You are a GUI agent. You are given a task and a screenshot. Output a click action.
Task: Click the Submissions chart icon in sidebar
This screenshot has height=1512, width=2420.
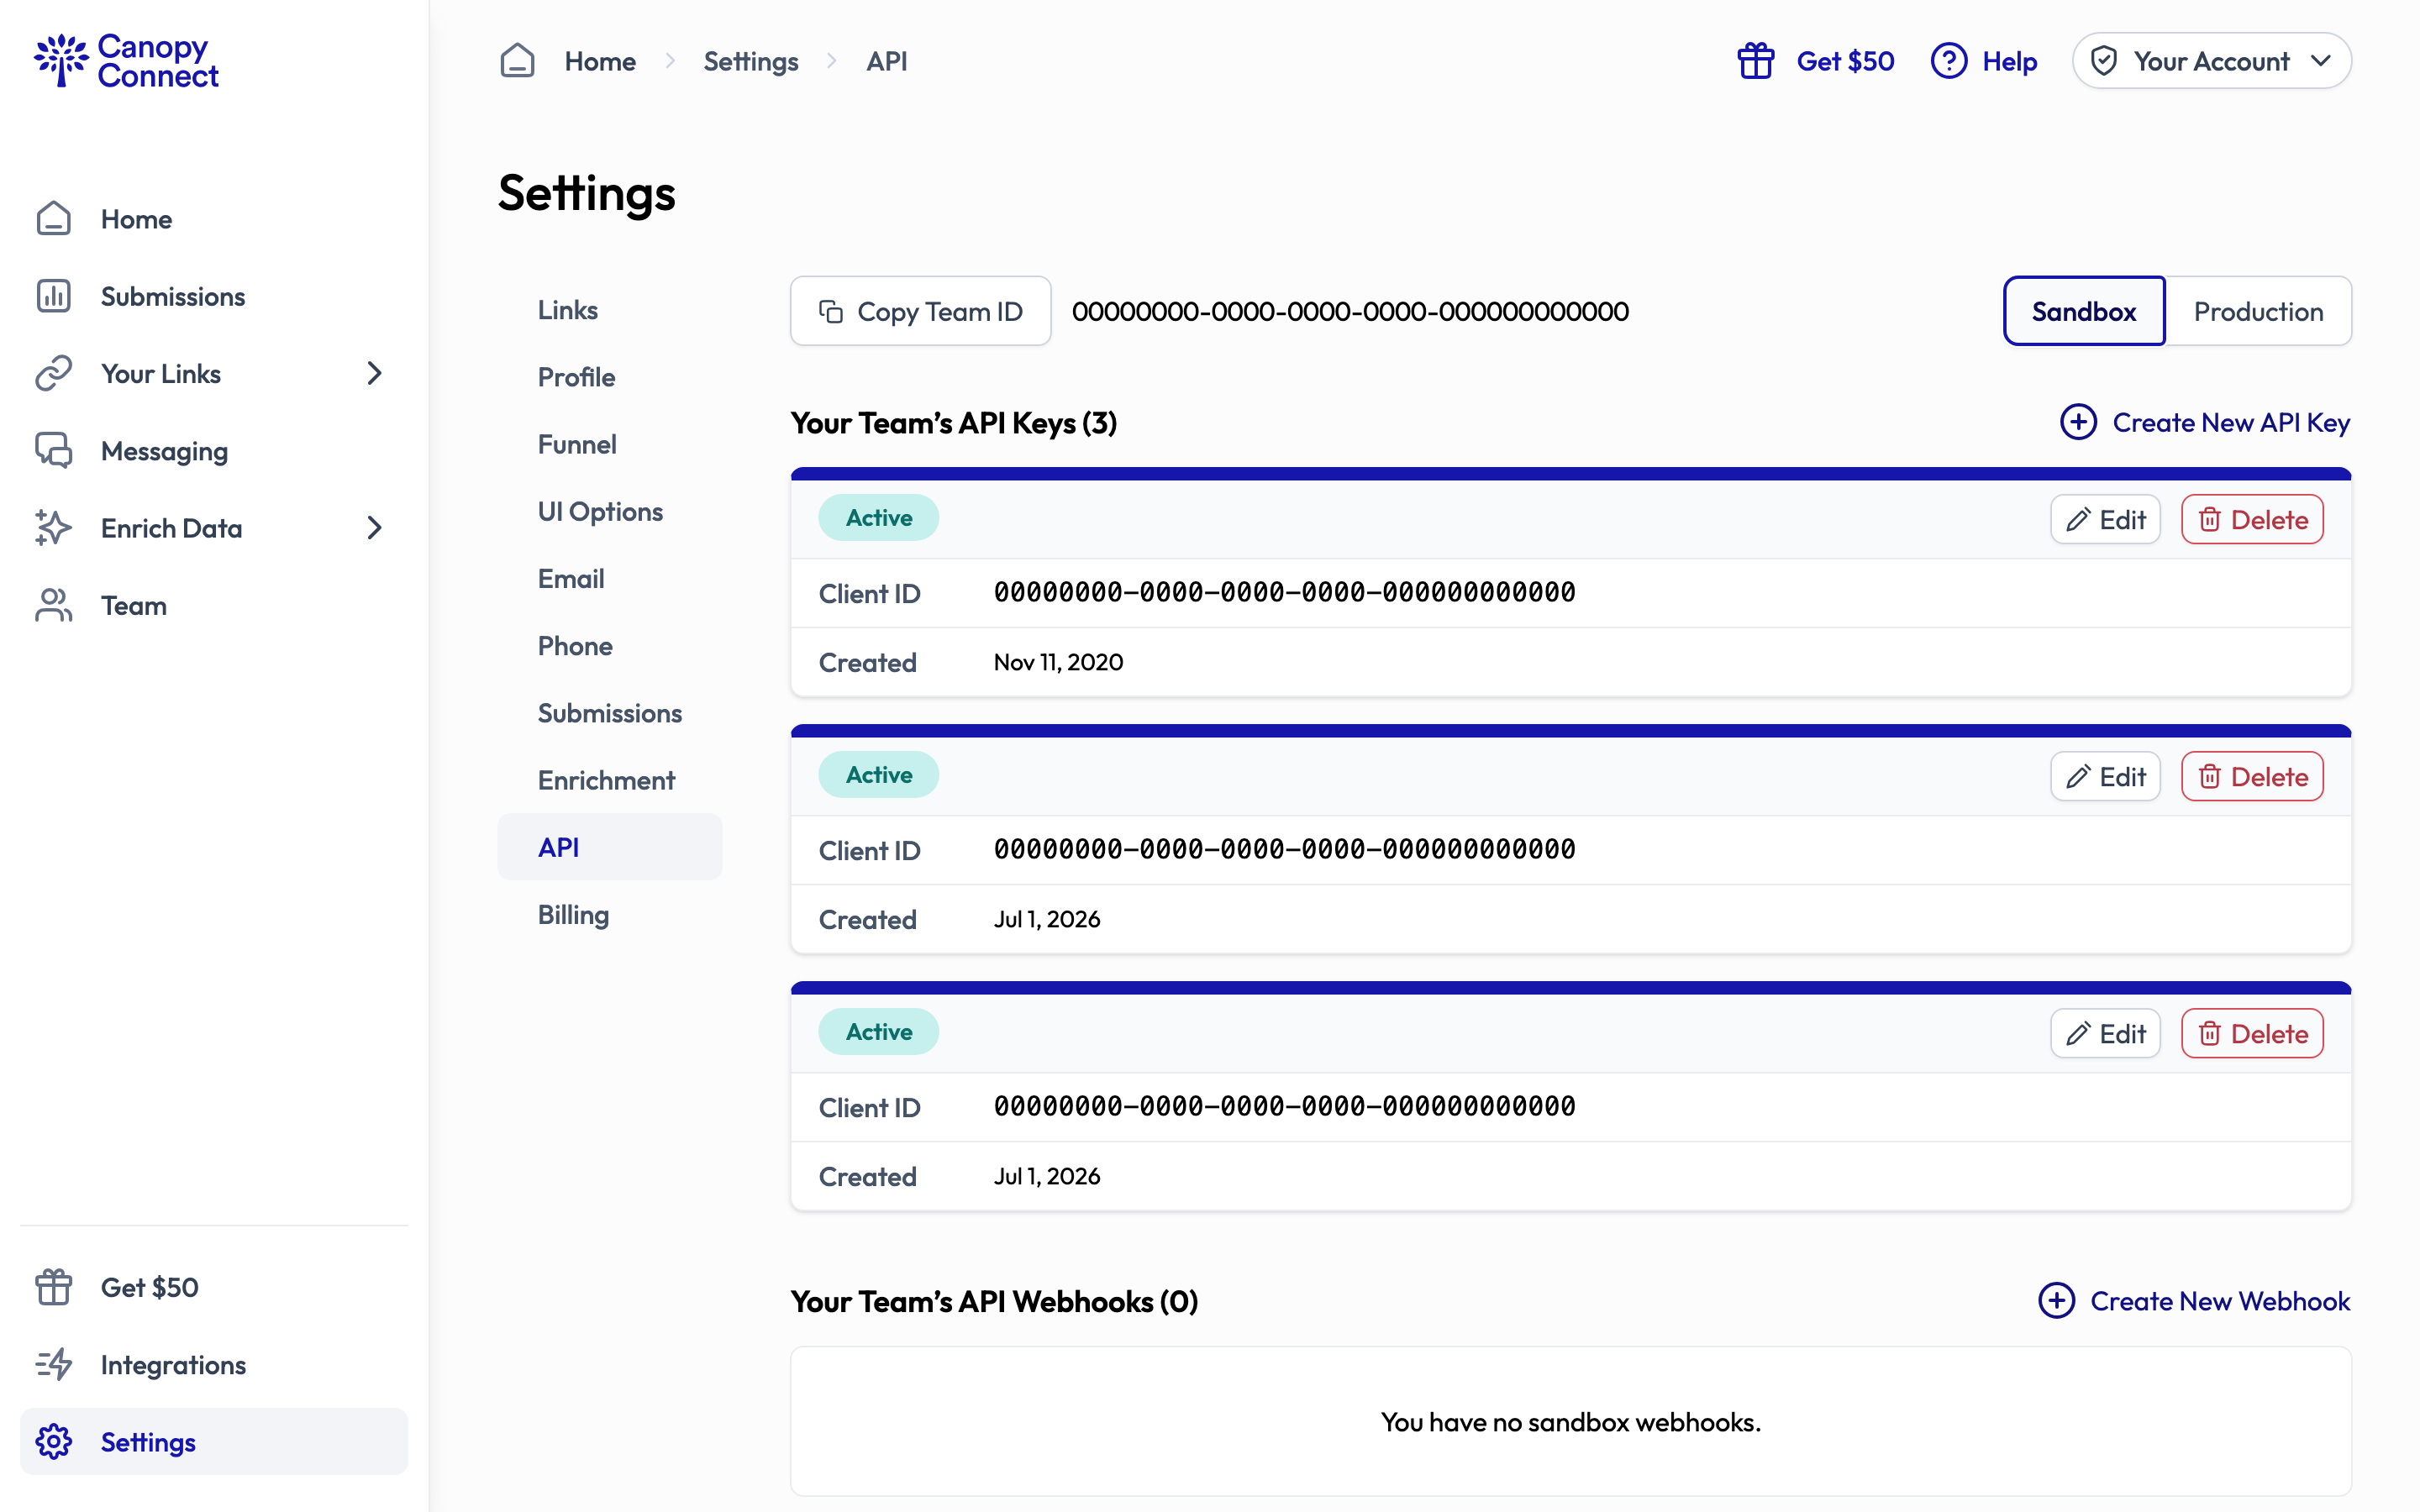coord(54,296)
